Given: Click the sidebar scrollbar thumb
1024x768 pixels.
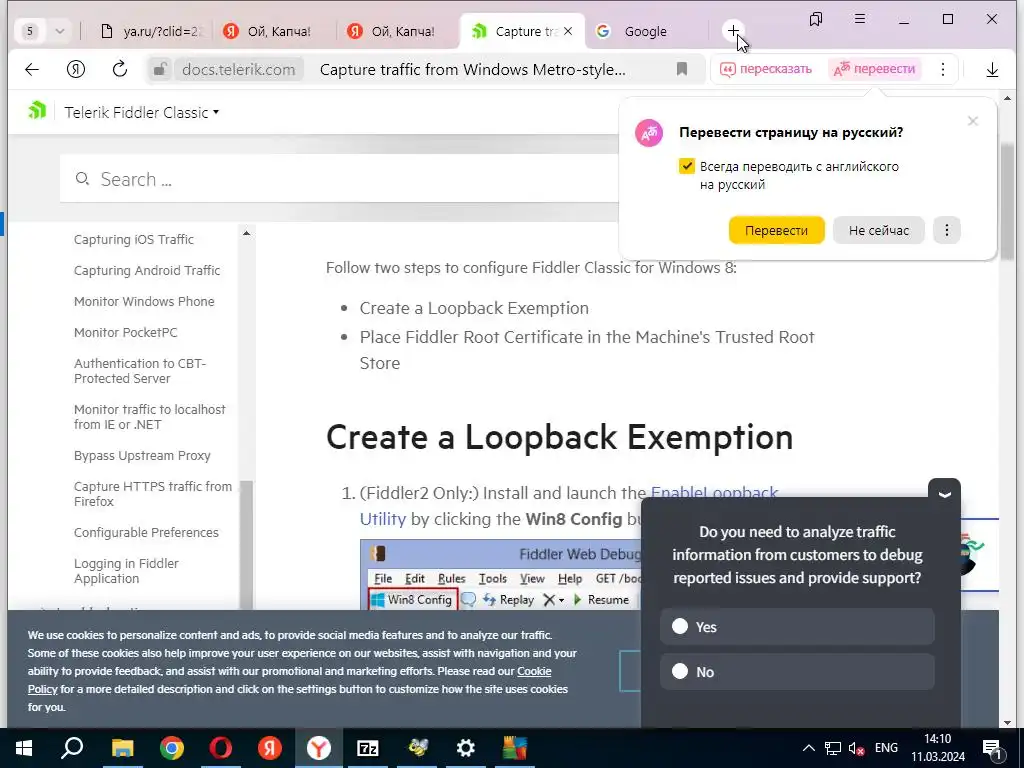Looking at the screenshot, I should tap(246, 543).
